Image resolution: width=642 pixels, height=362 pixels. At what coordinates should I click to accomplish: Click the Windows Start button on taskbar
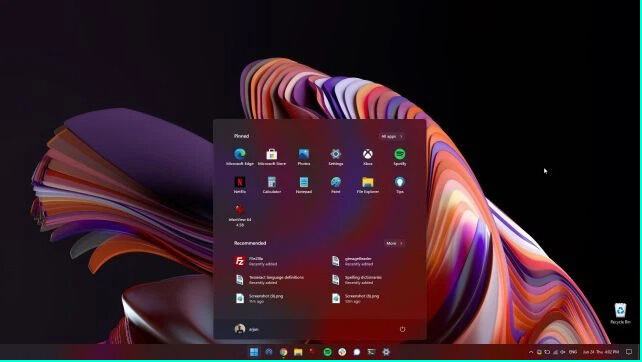pos(254,352)
